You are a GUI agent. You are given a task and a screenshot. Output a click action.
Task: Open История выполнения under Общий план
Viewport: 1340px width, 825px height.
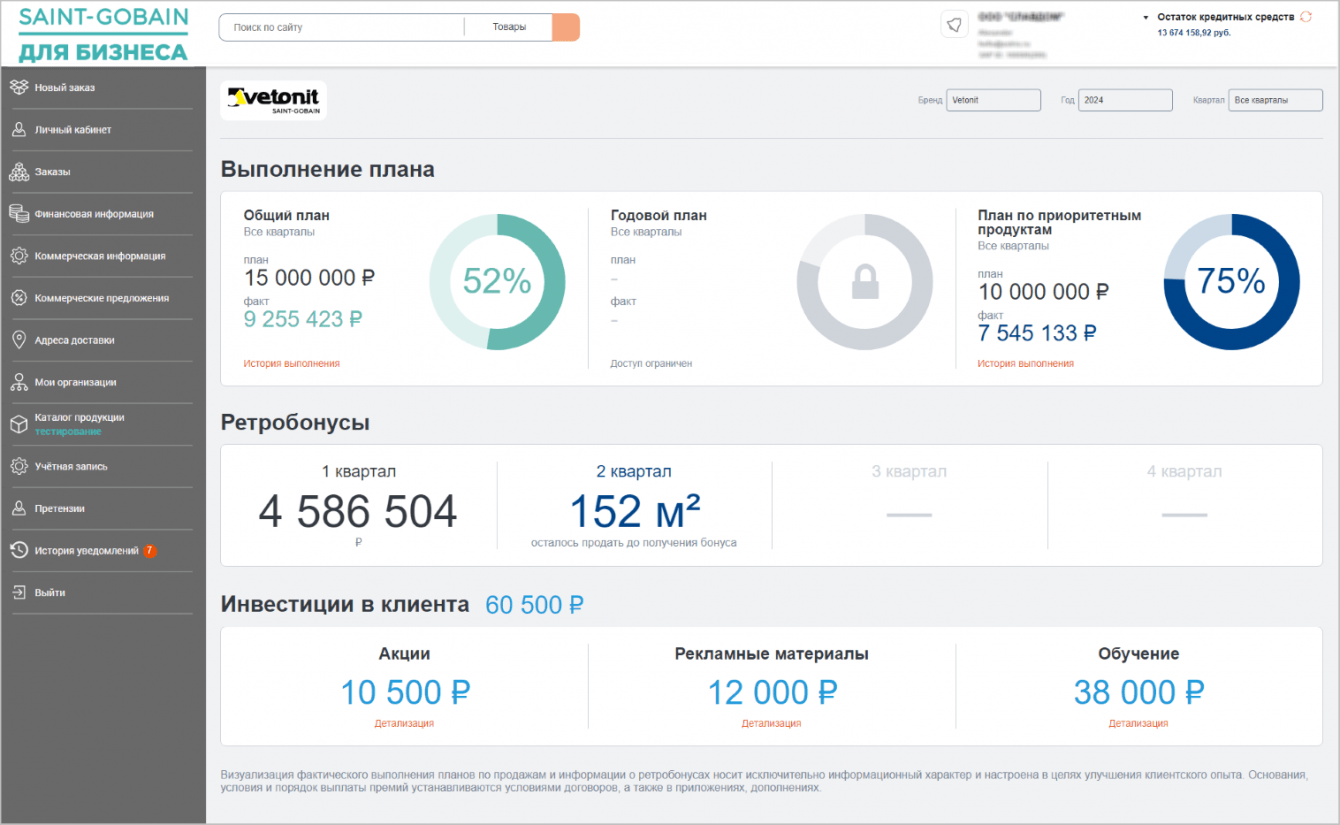pyautogui.click(x=291, y=364)
